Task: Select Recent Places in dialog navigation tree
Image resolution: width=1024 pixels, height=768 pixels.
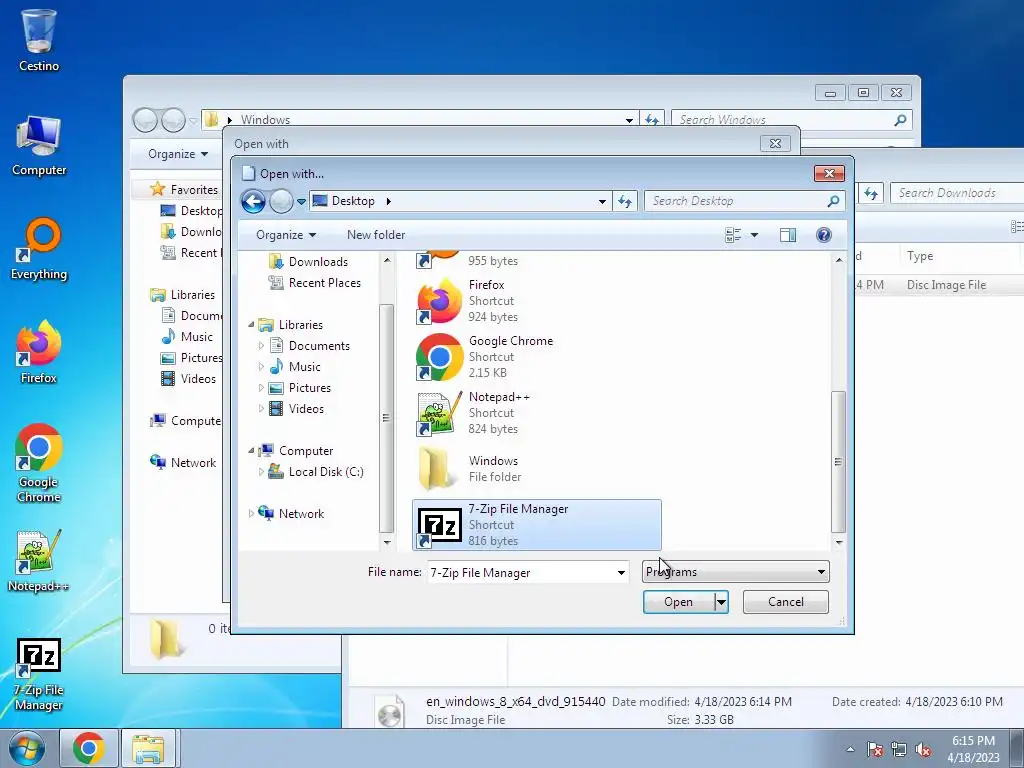Action: point(325,283)
